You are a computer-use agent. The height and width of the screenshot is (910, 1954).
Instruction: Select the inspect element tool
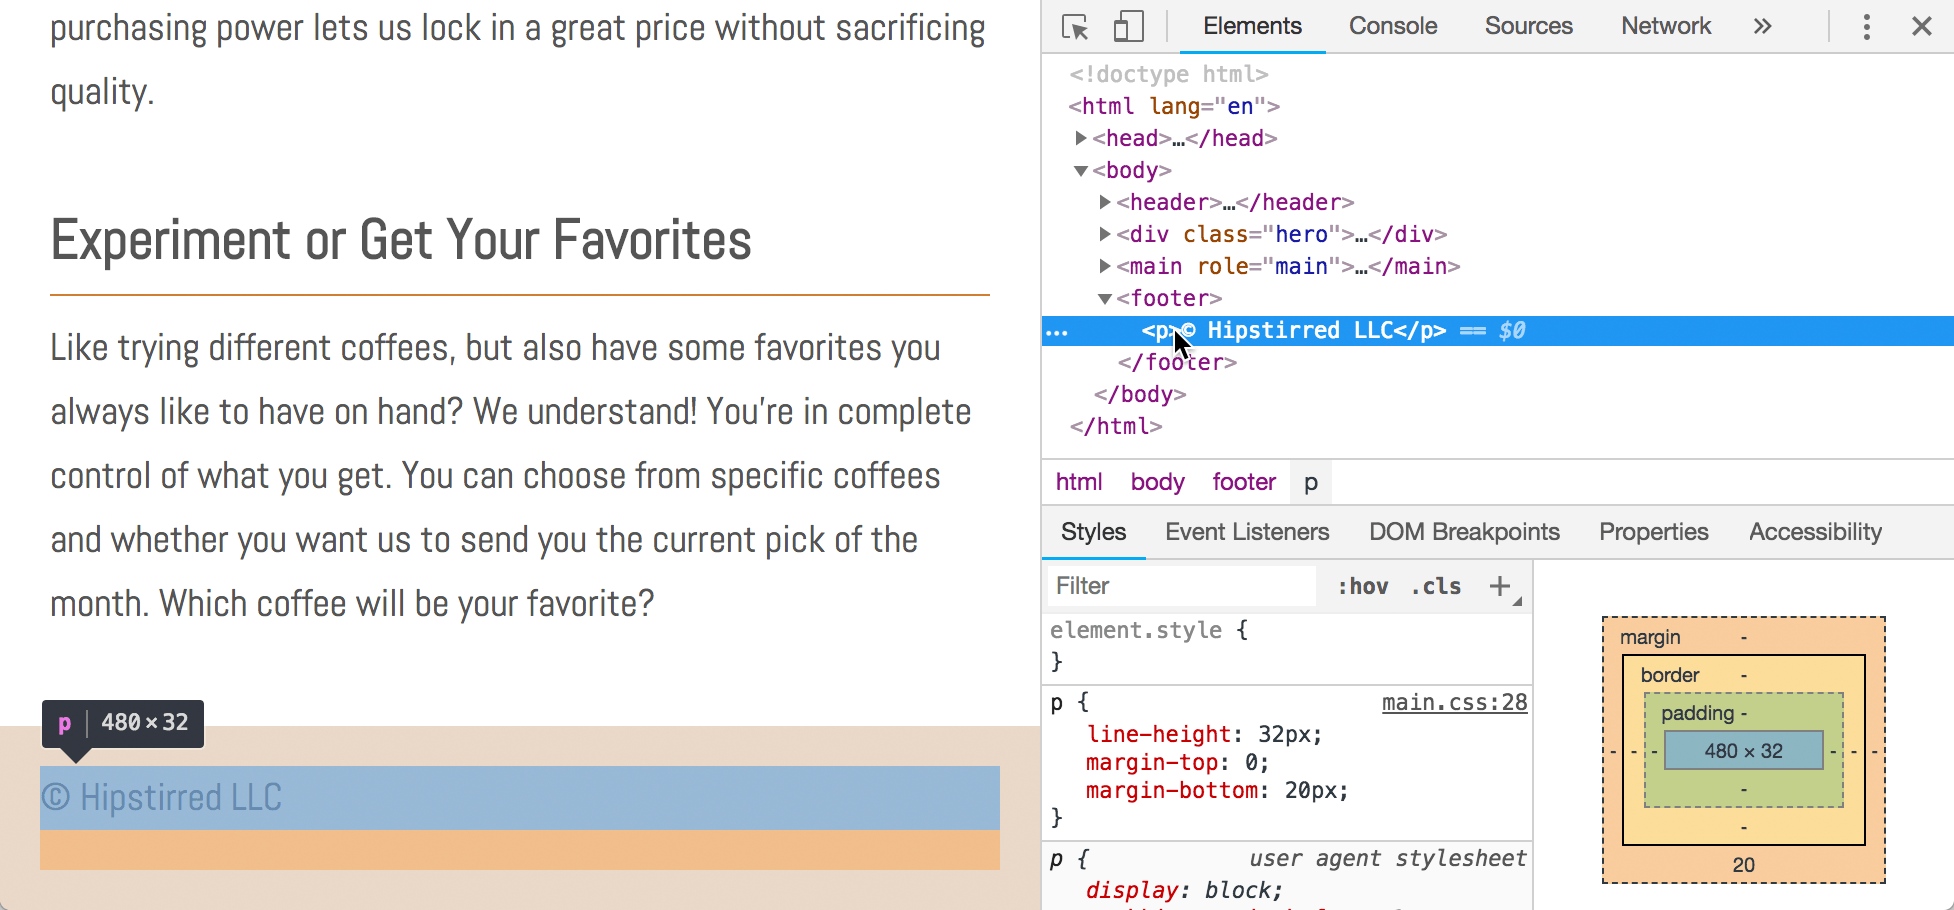1074,27
